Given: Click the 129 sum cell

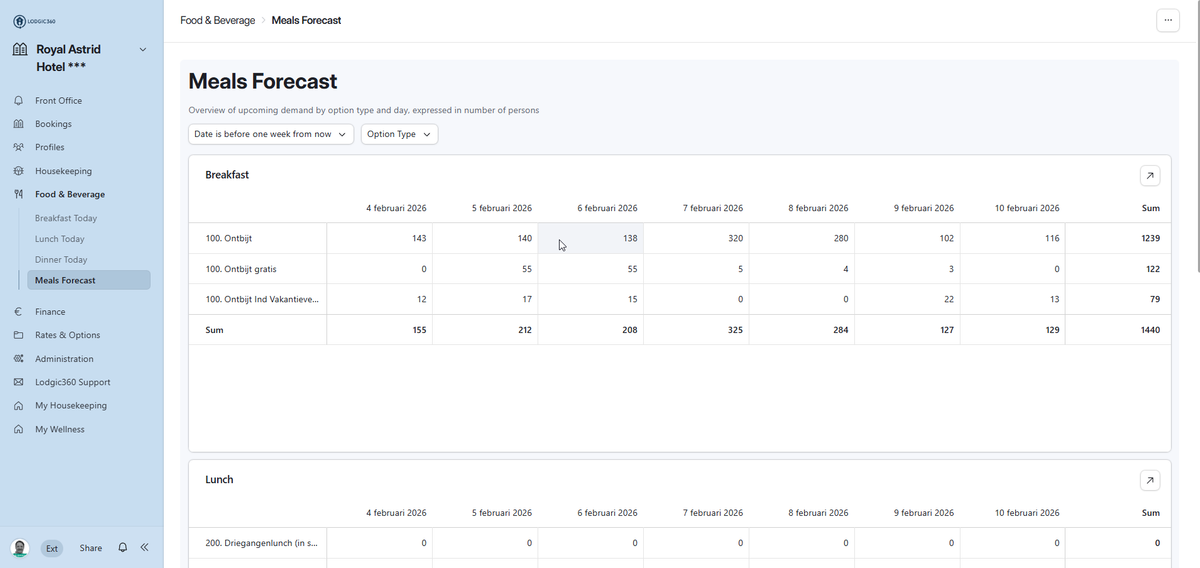Looking at the screenshot, I should [1012, 329].
